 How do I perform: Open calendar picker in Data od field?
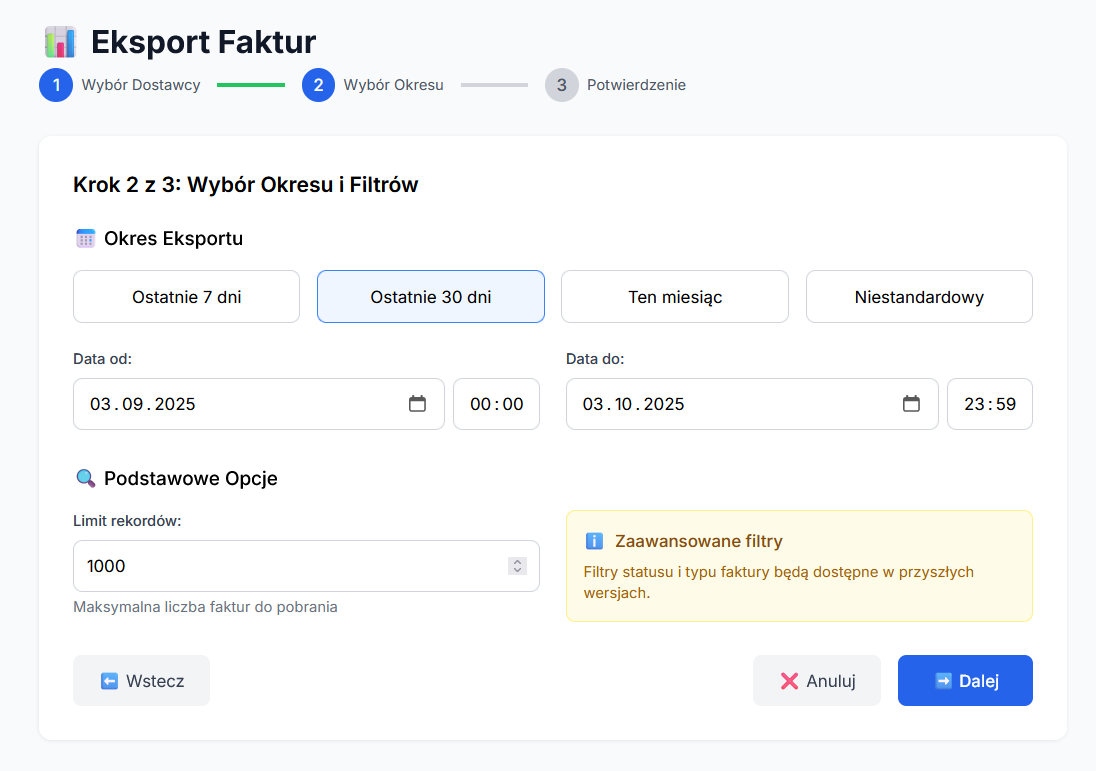pos(417,404)
